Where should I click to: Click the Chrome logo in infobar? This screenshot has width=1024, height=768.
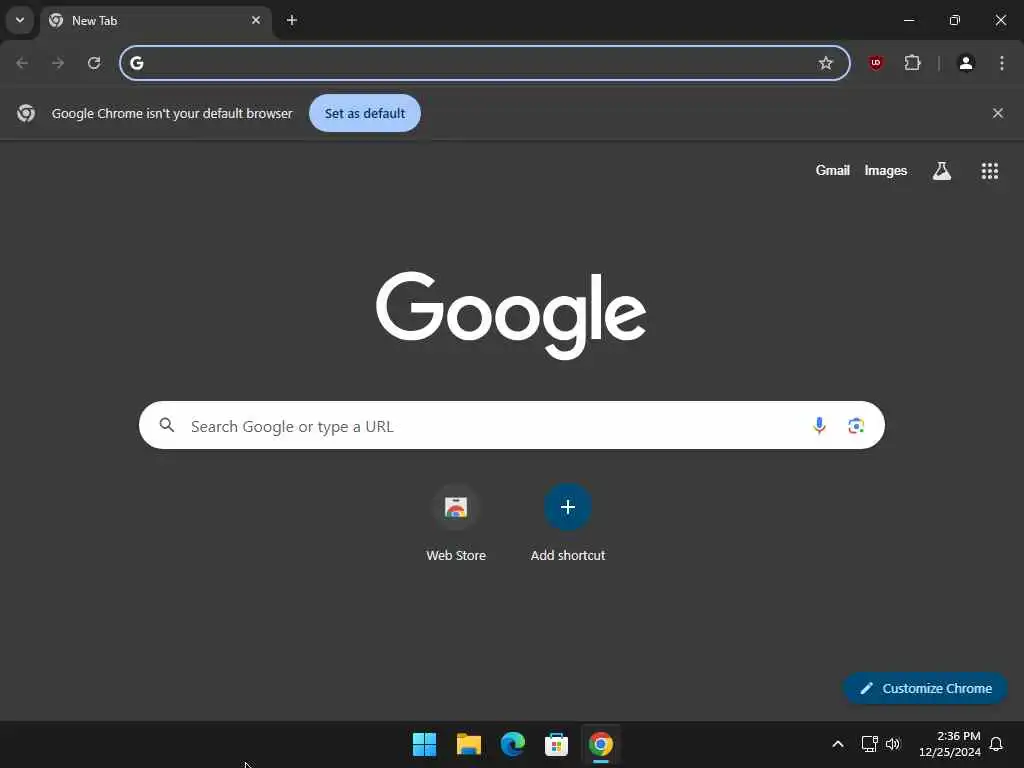pos(26,113)
